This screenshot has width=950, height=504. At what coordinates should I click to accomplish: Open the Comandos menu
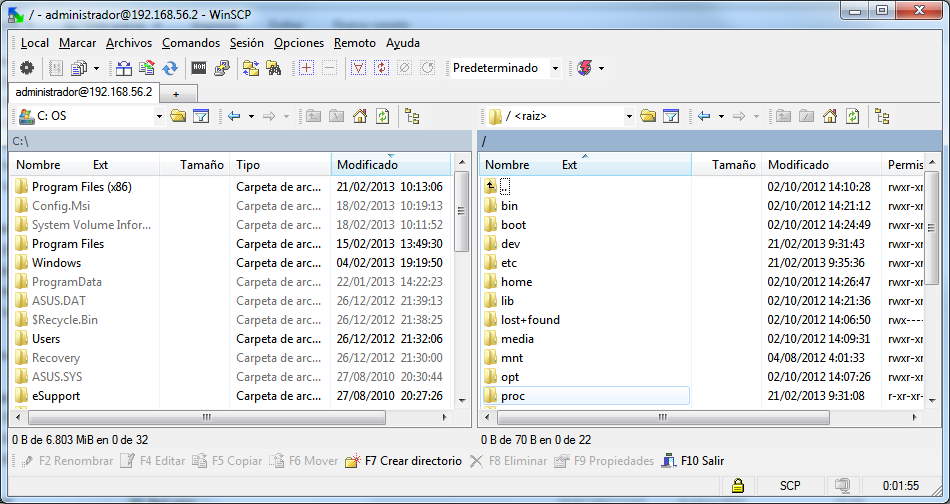(x=191, y=43)
